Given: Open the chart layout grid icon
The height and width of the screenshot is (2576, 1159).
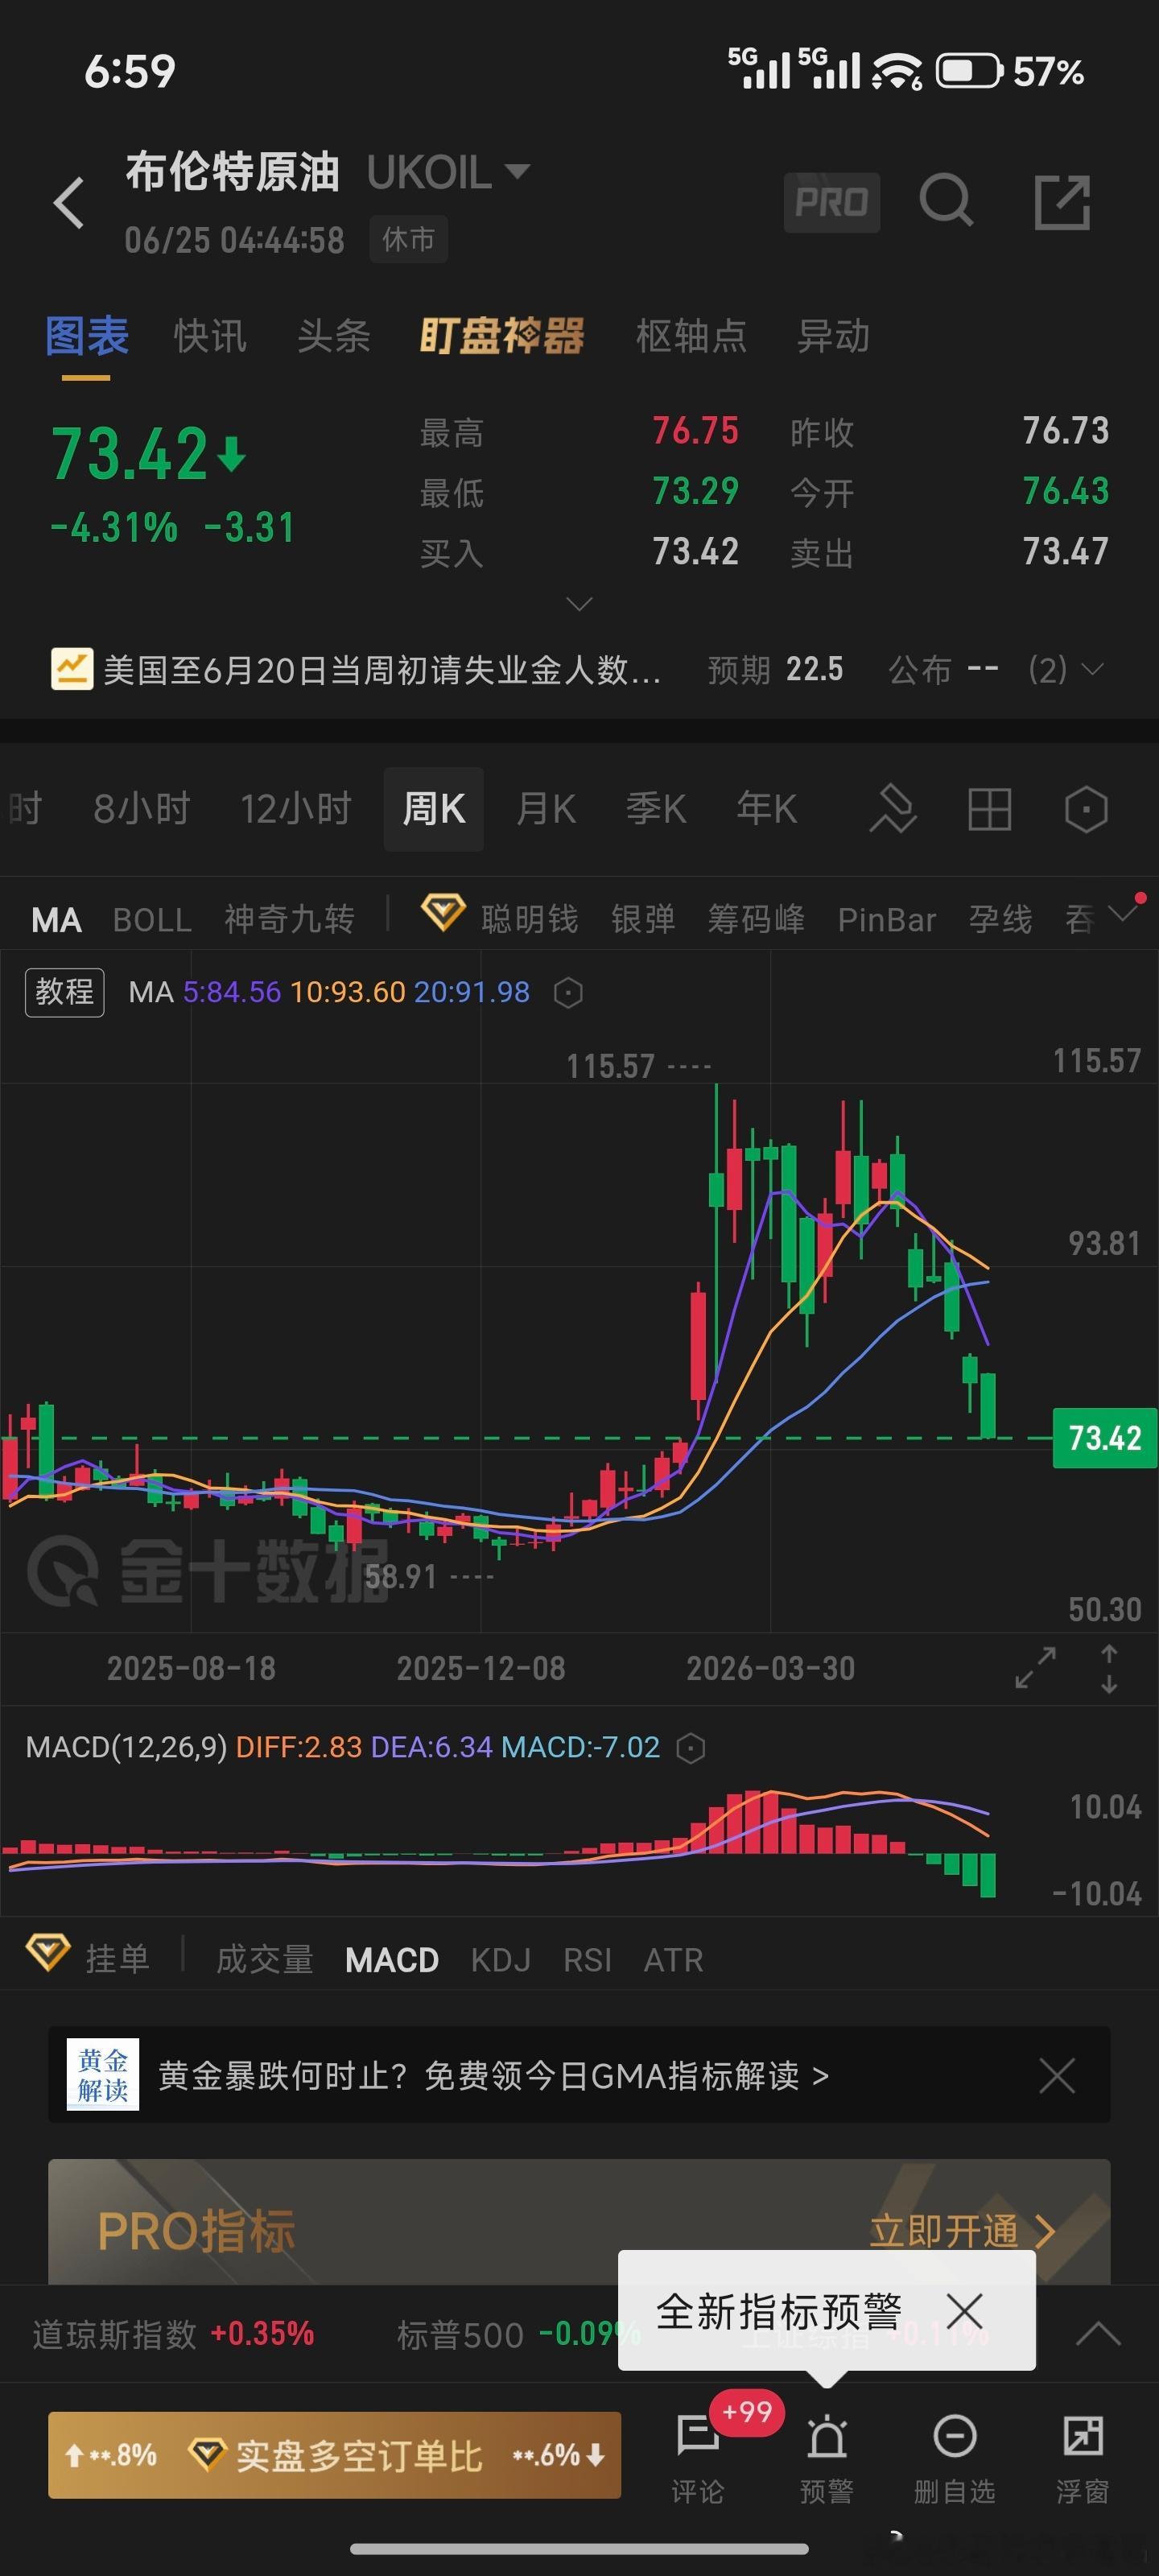Looking at the screenshot, I should pos(989,808).
